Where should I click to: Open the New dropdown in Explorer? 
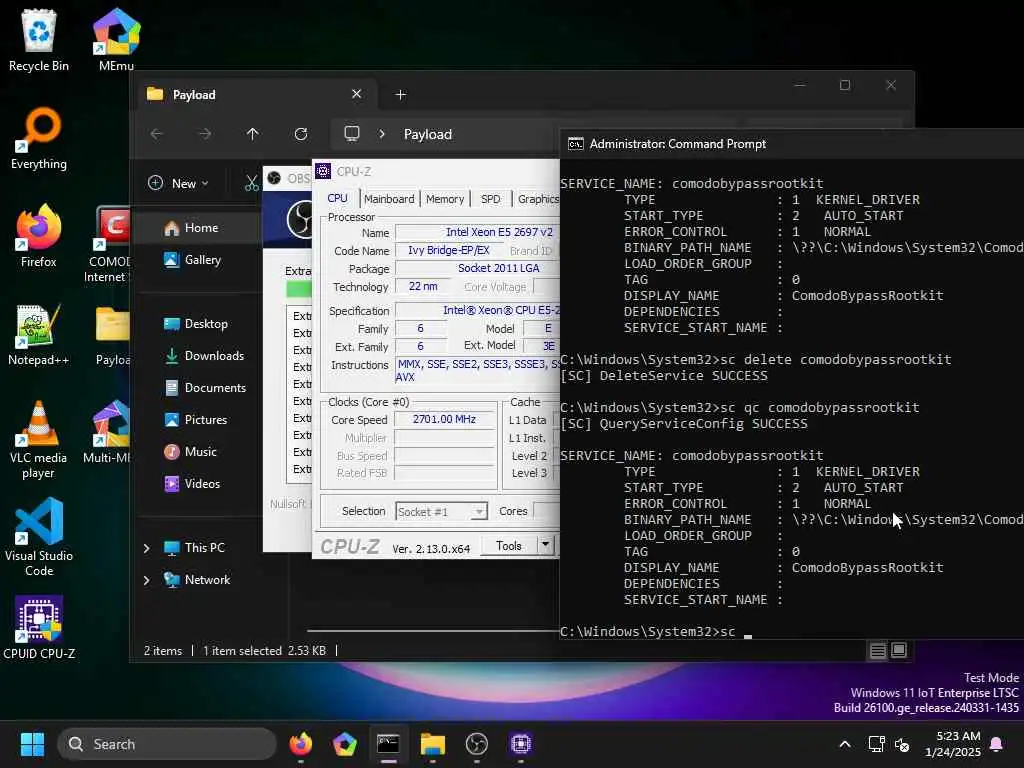coord(178,184)
